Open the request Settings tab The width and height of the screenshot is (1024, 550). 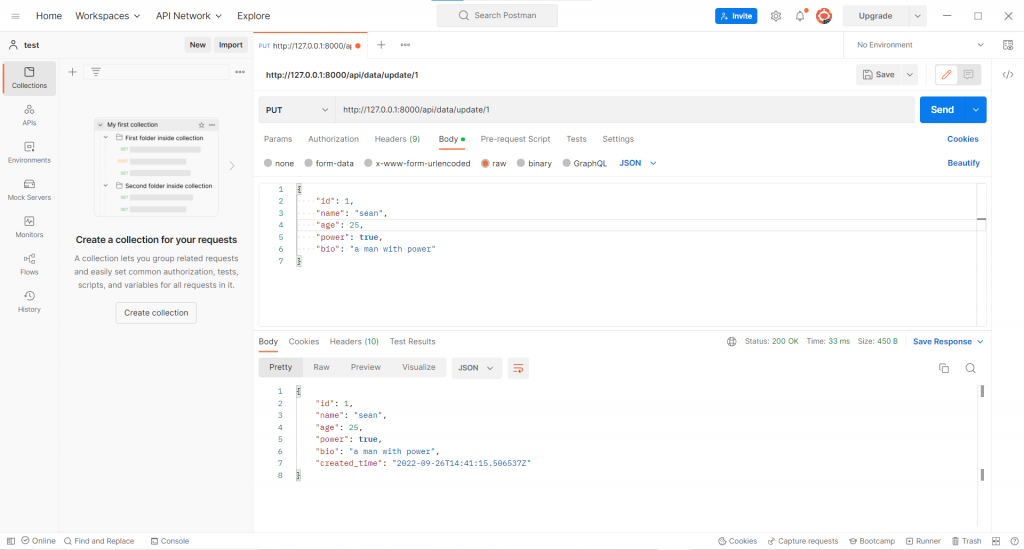(618, 139)
